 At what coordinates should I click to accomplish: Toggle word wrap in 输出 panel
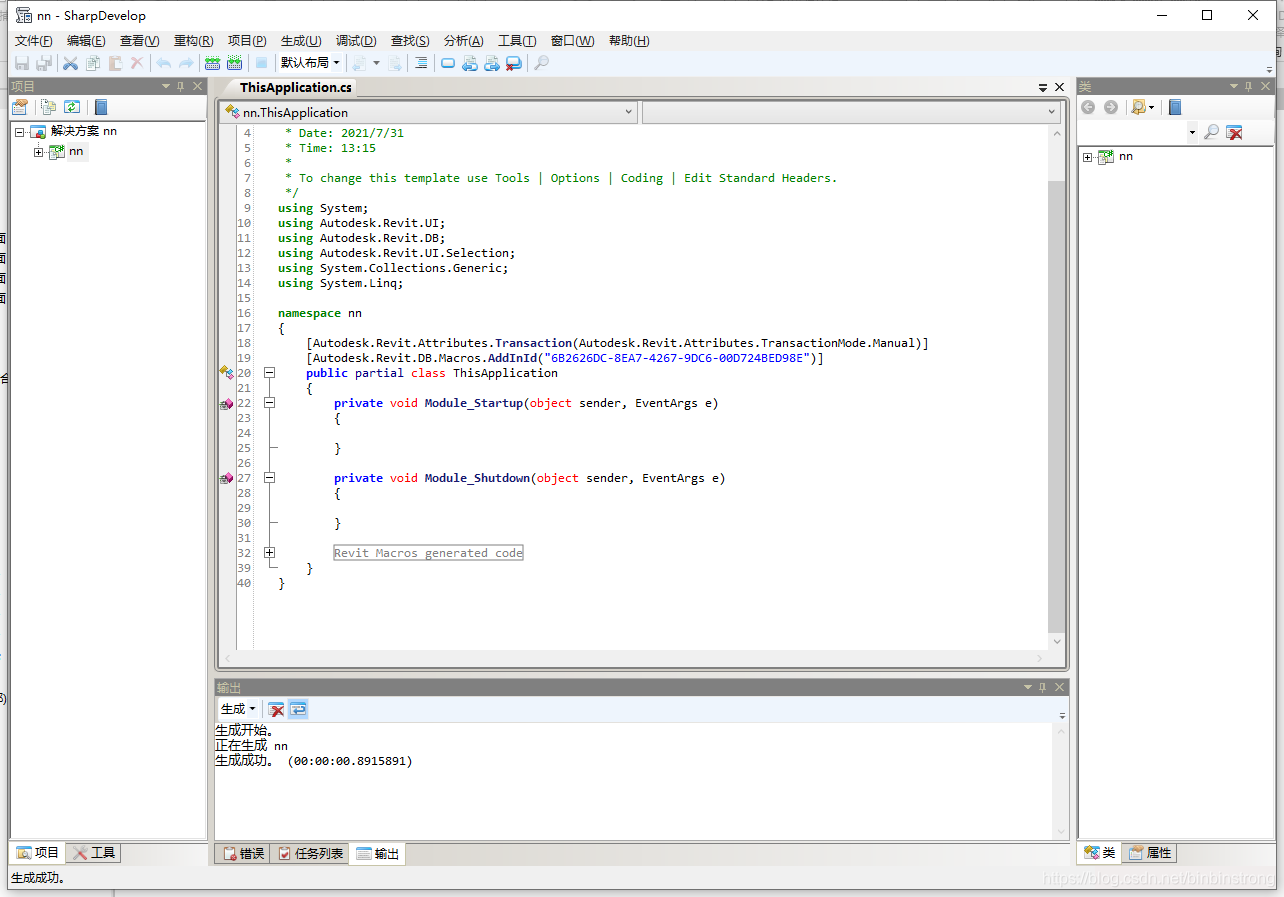tap(298, 709)
